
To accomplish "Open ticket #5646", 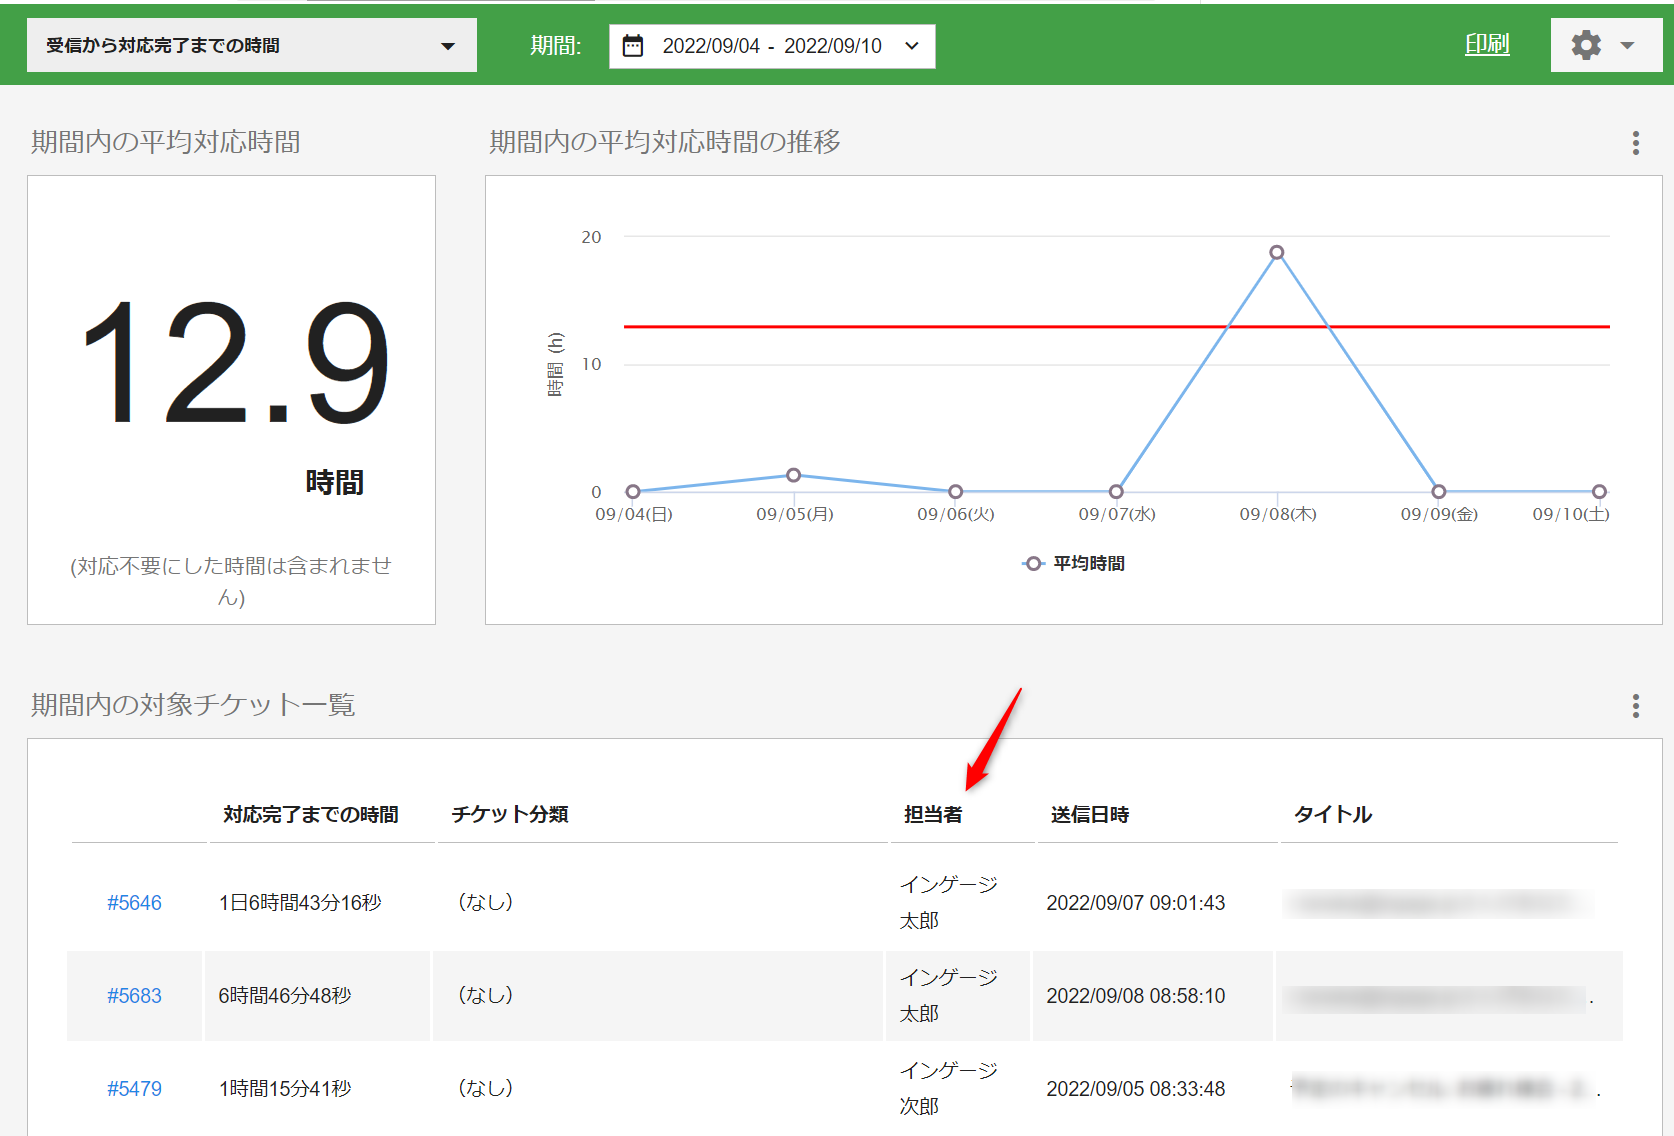I will 134,903.
